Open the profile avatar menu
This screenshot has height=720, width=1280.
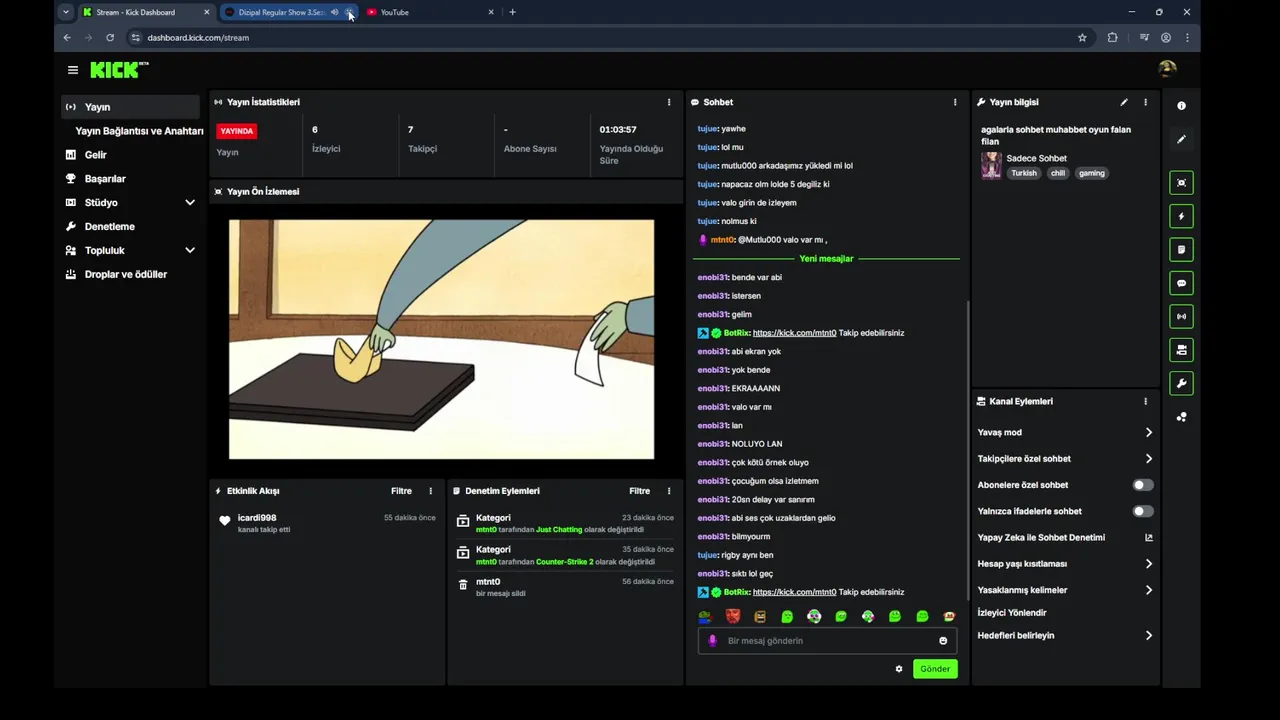[x=1167, y=68]
